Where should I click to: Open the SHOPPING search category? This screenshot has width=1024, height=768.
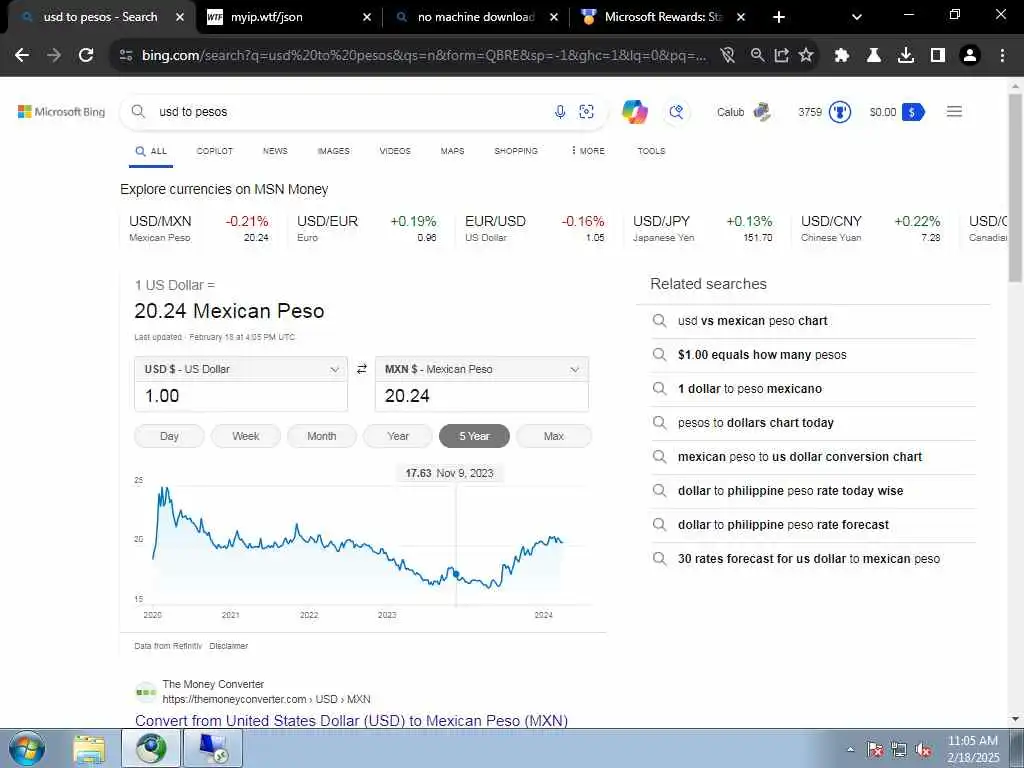pos(516,151)
